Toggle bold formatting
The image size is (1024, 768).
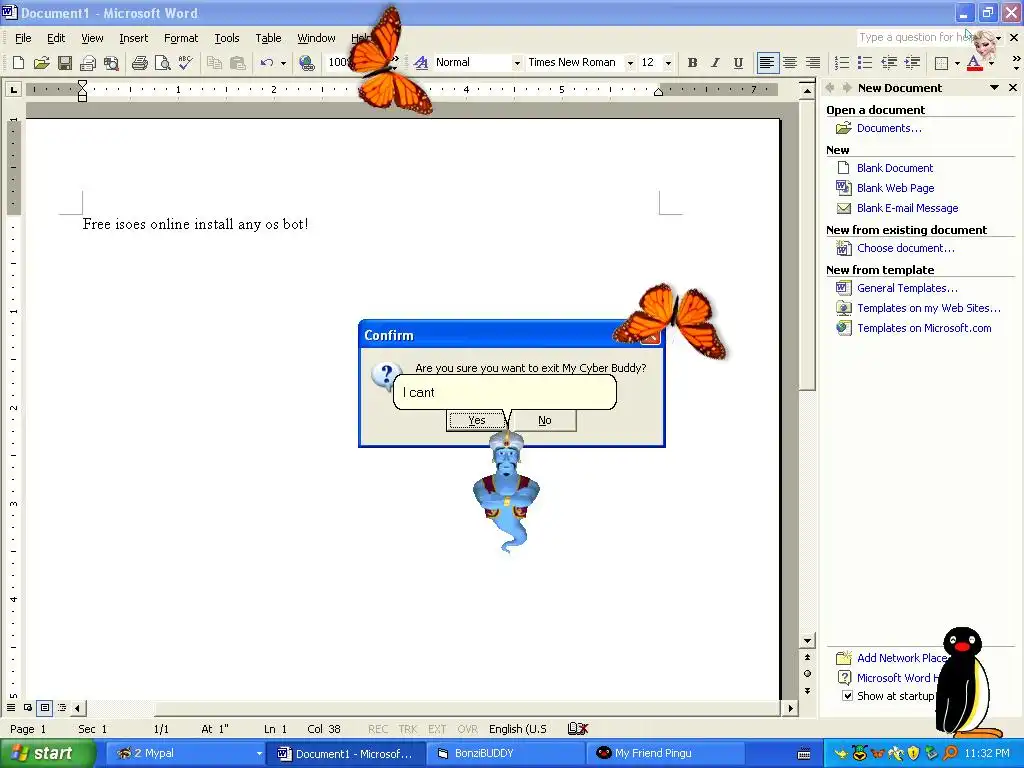tap(692, 63)
